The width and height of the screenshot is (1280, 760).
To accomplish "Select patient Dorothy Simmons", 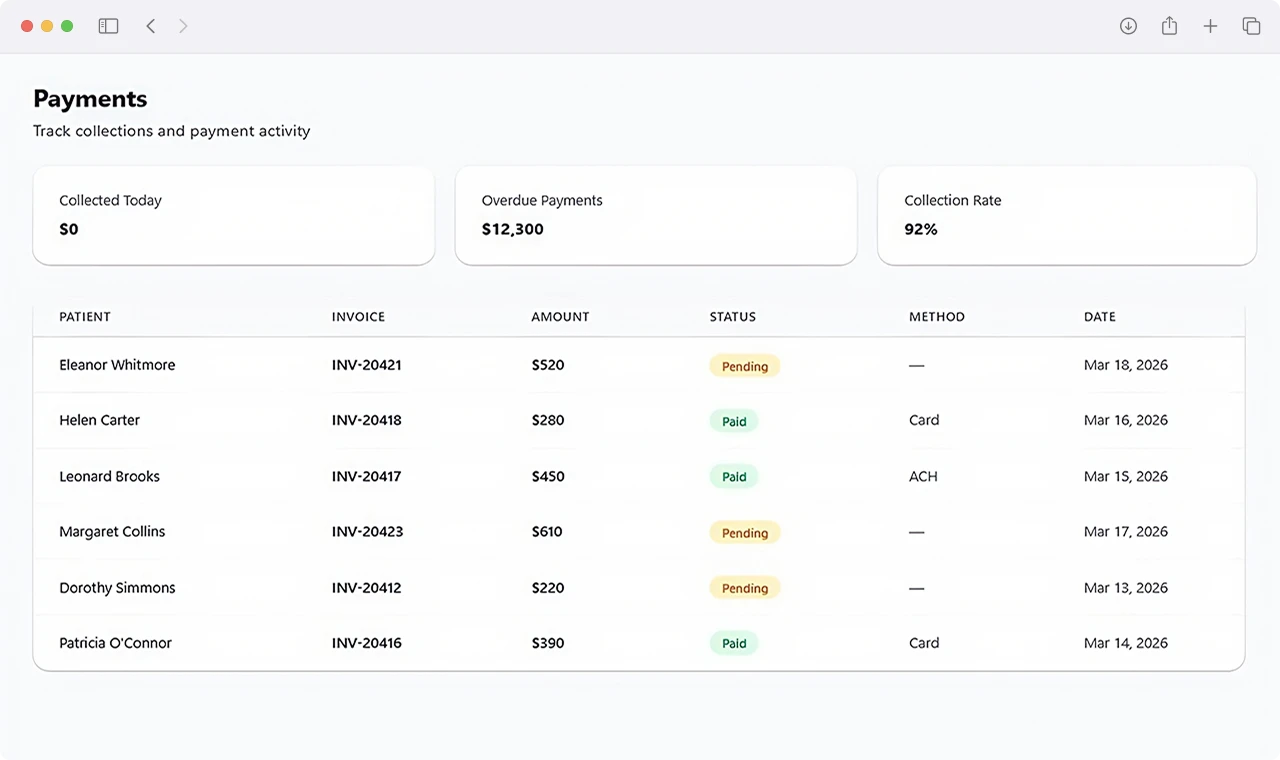I will pos(117,588).
